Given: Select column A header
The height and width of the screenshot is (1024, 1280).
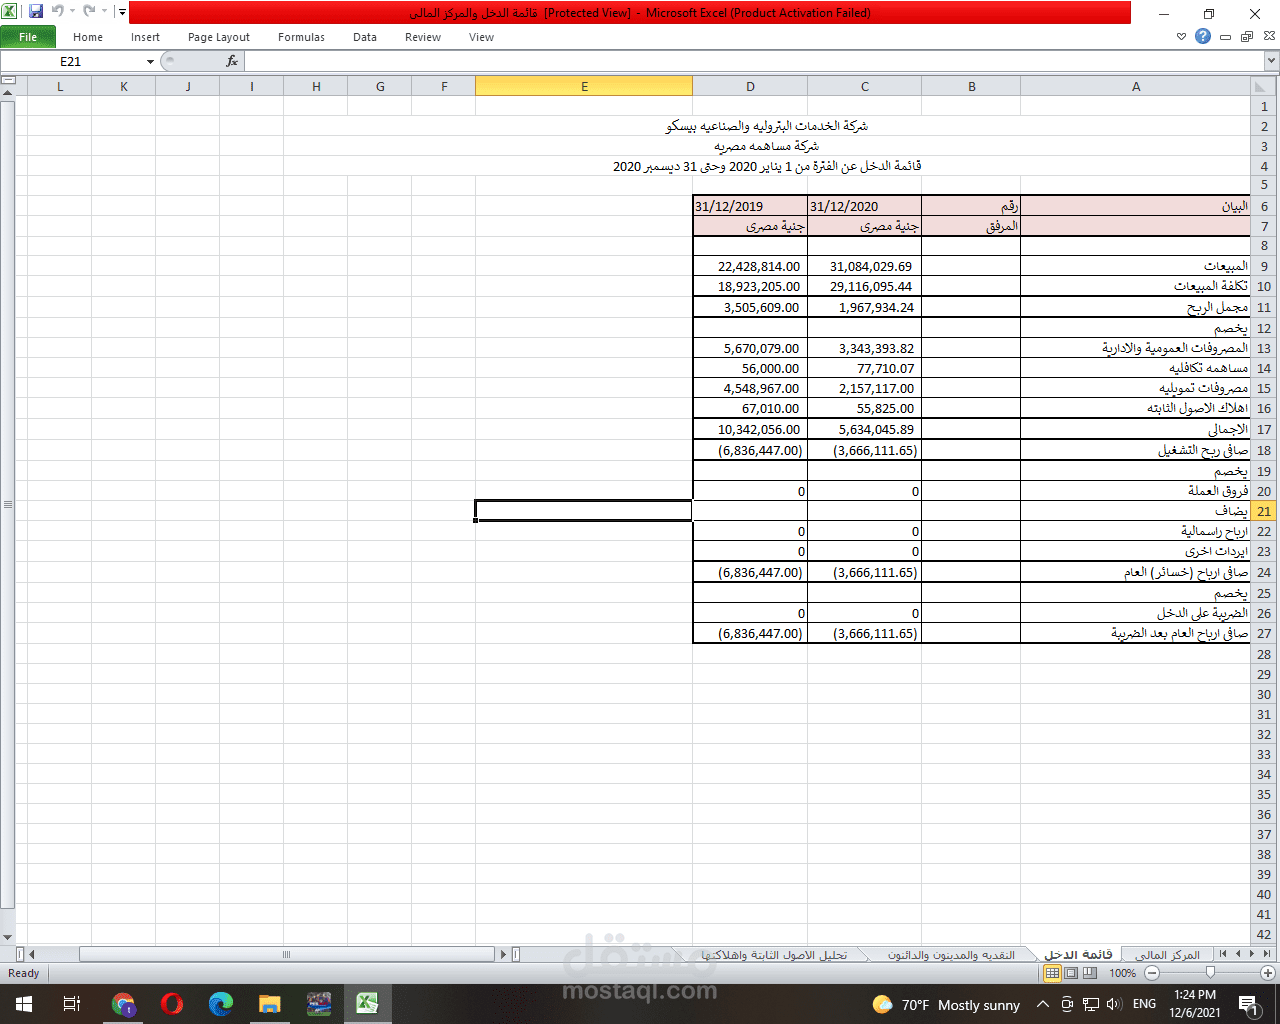Looking at the screenshot, I should pos(1136,86).
